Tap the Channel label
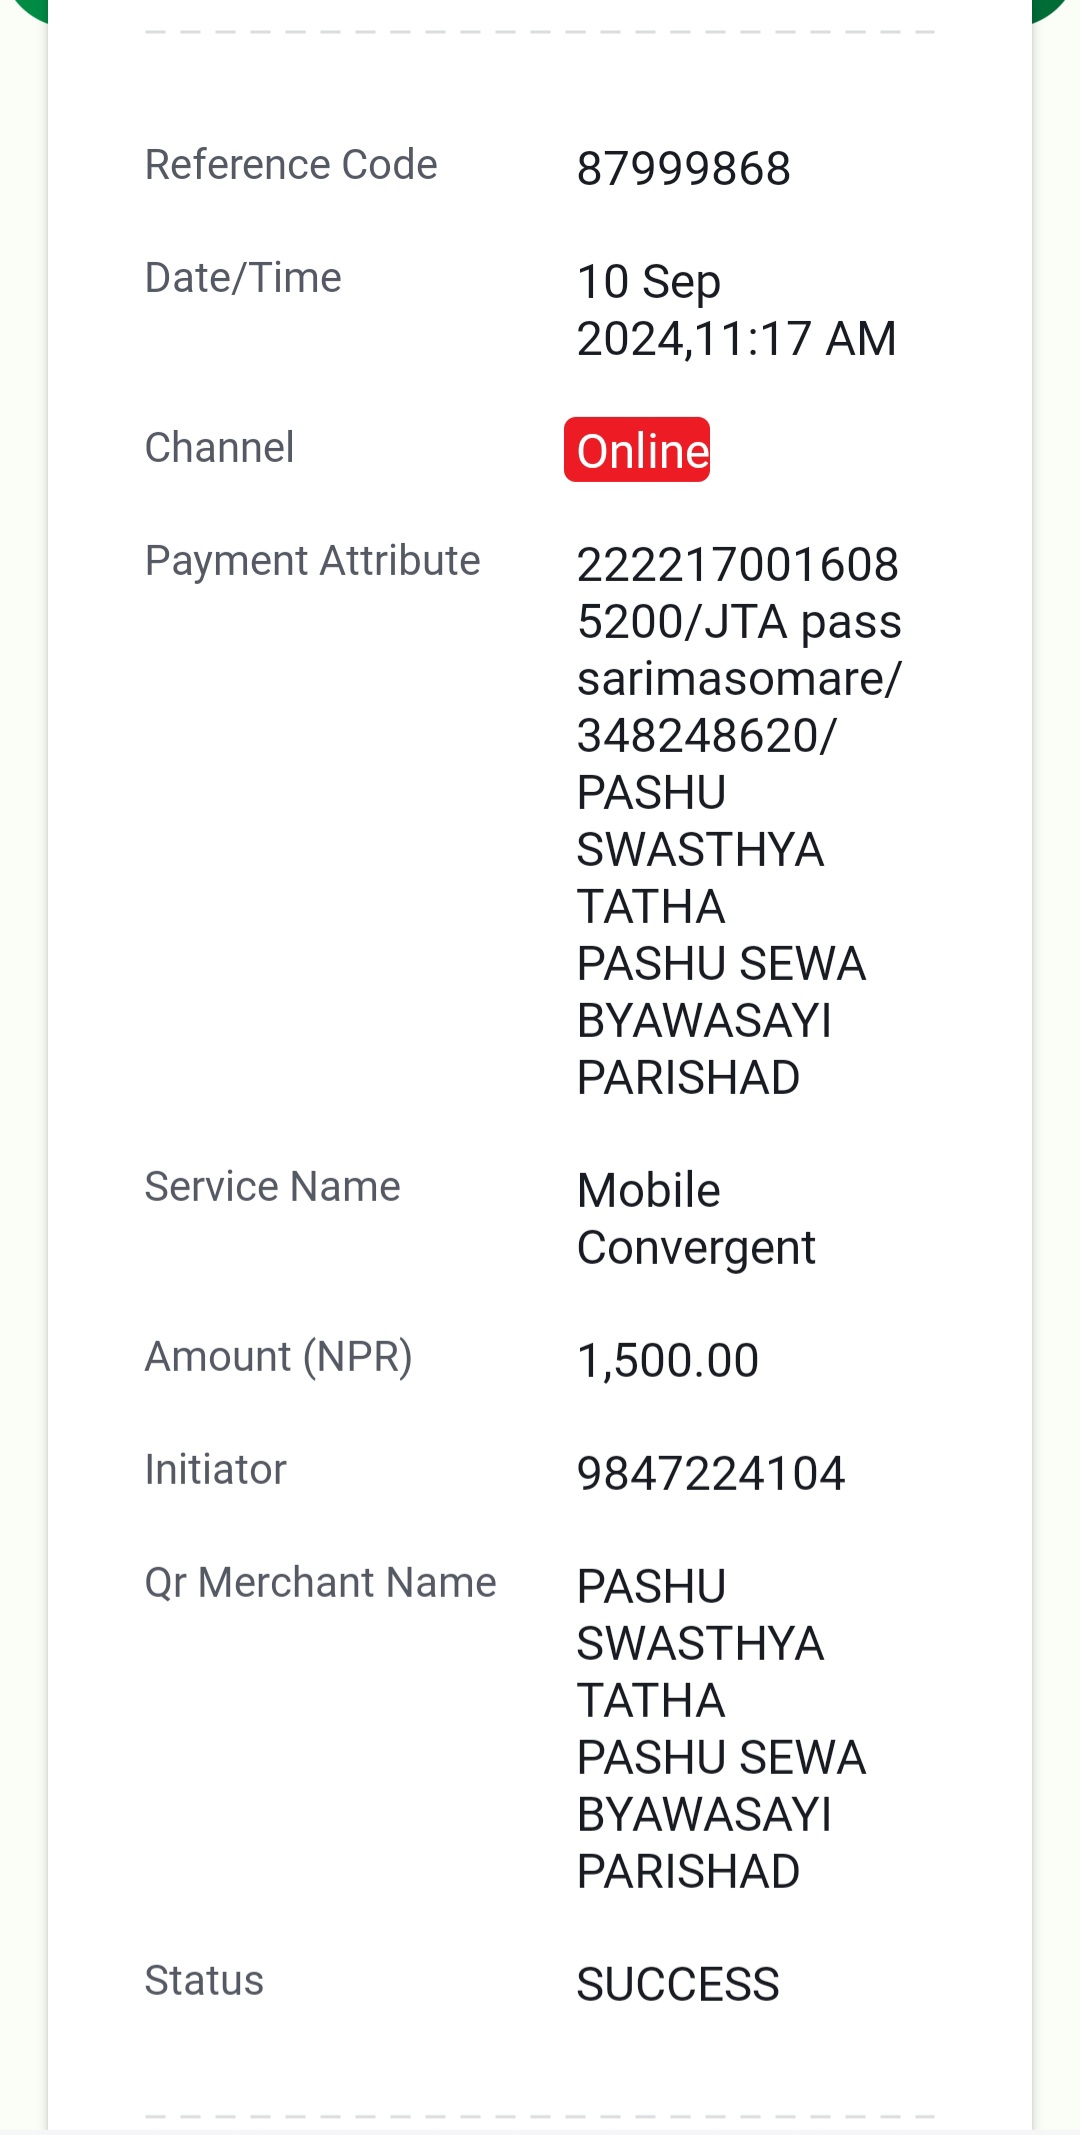 click(x=220, y=447)
